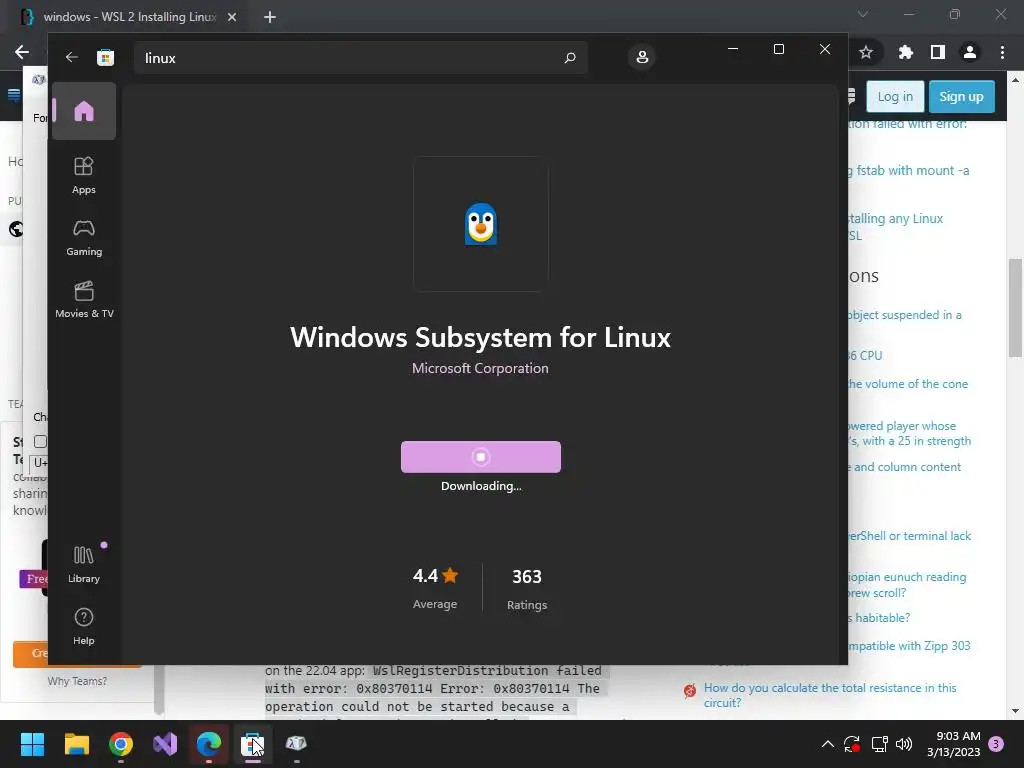Close the WSL 2 Installing Linux tab
Screen dimensions: 1024x768
pyautogui.click(x=232, y=17)
